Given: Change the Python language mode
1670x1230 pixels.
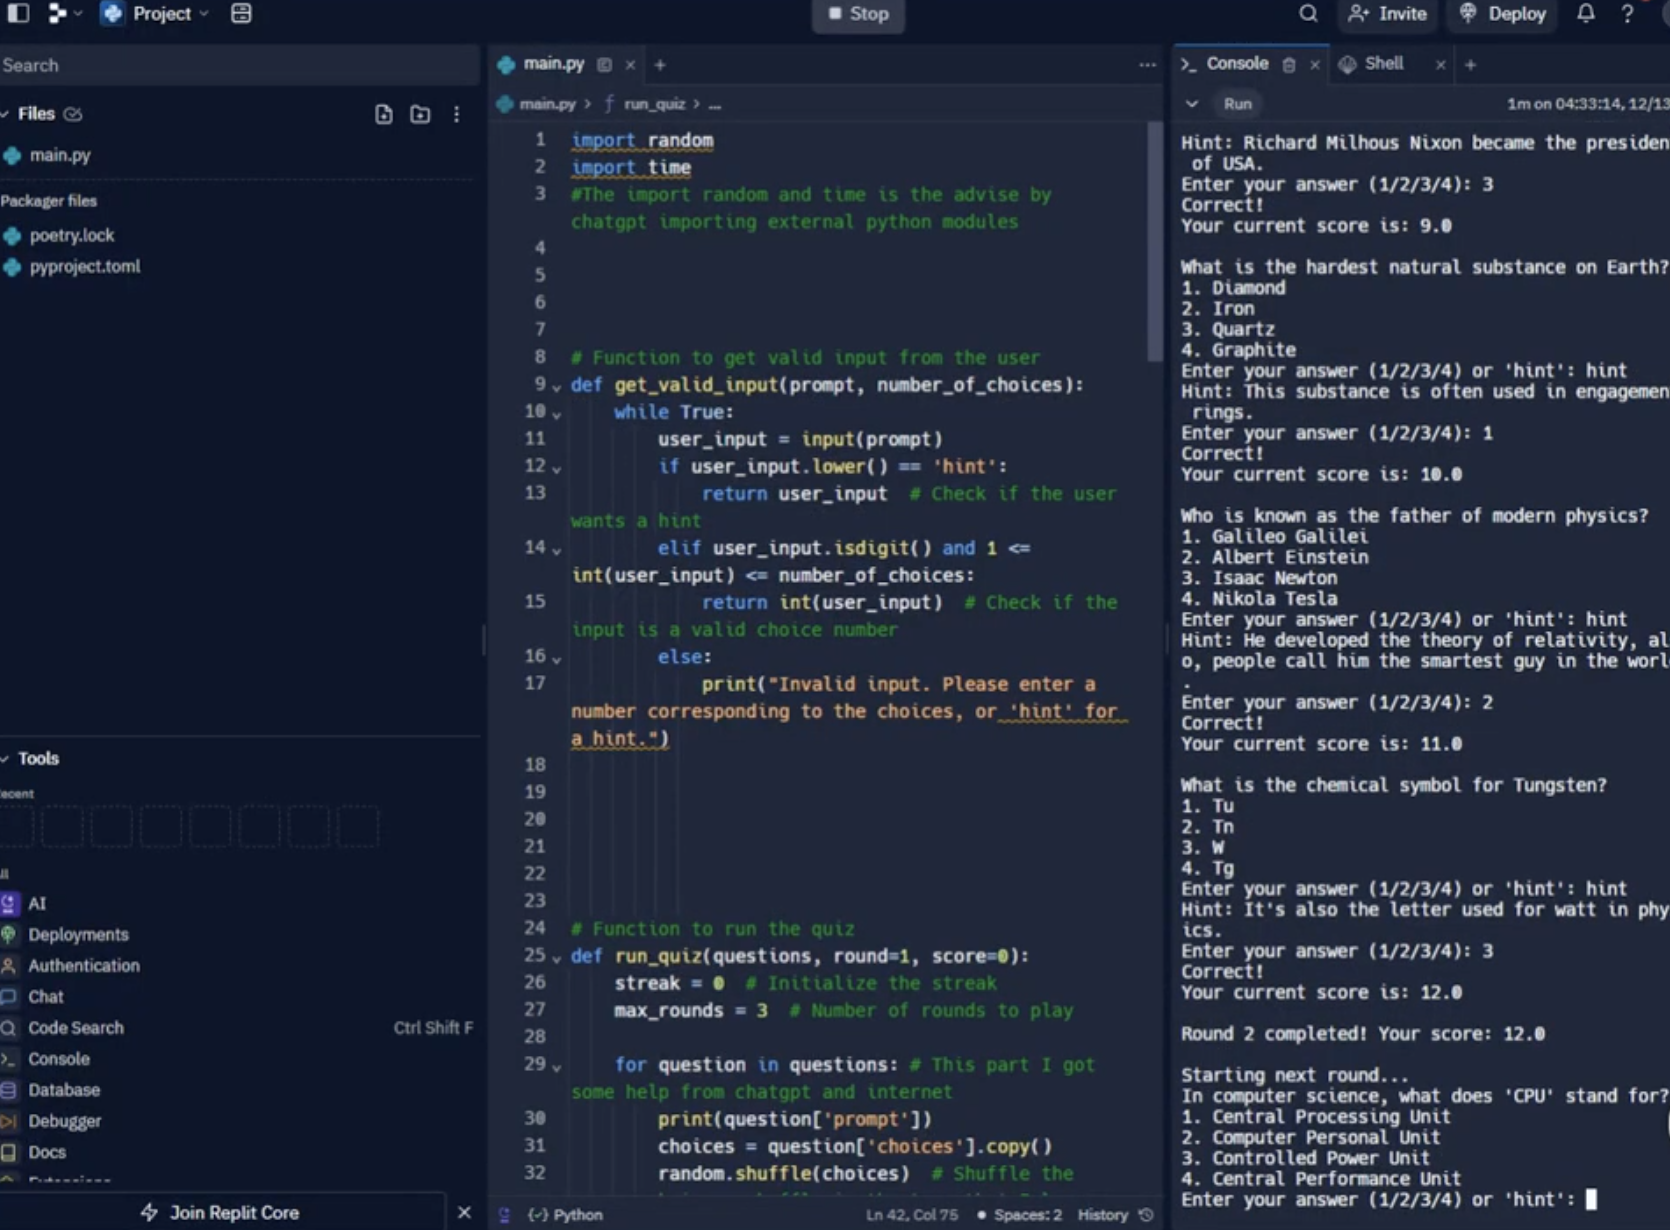Looking at the screenshot, I should (566, 1214).
